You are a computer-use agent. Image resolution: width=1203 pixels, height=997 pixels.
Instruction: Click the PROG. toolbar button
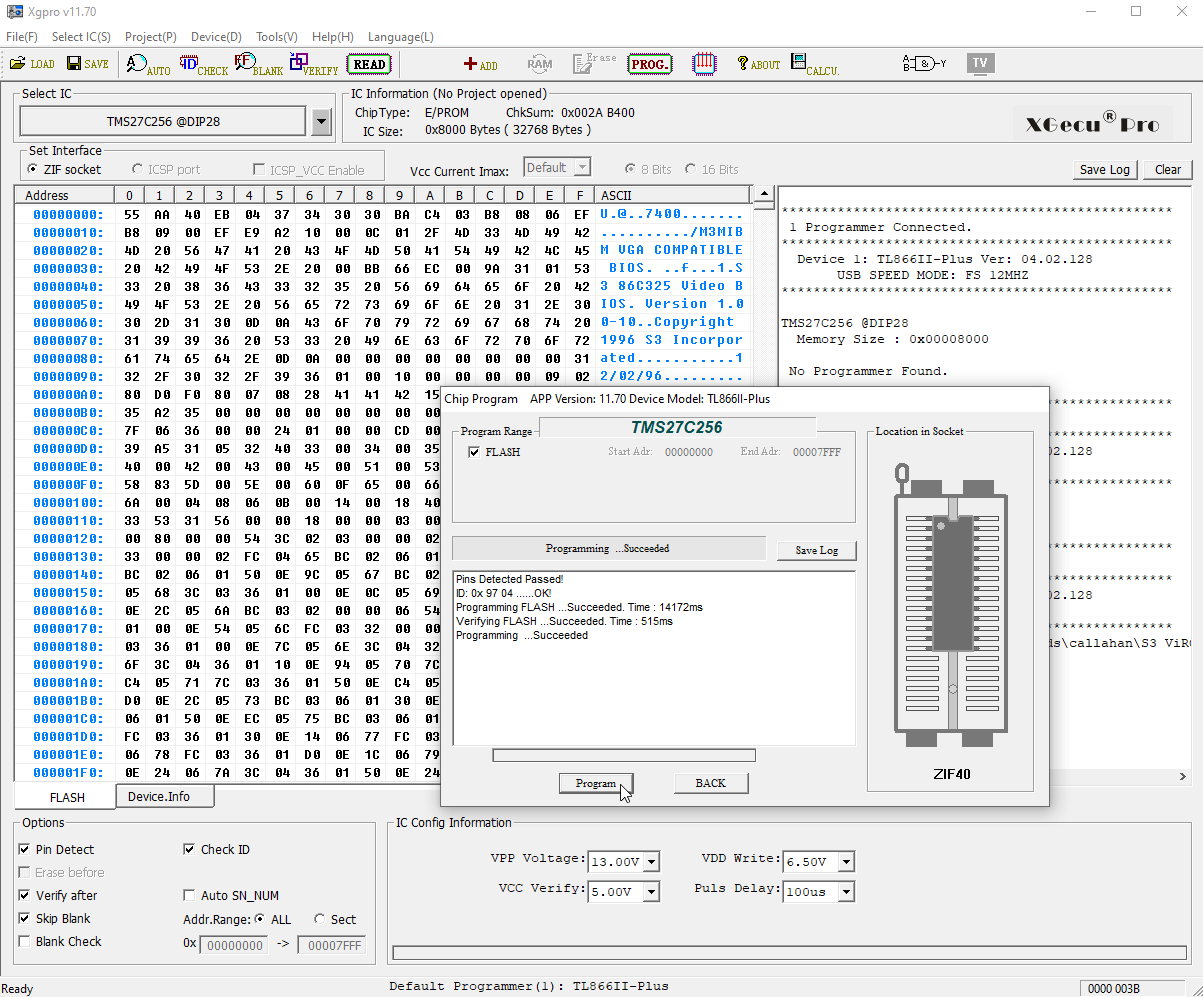pyautogui.click(x=650, y=64)
